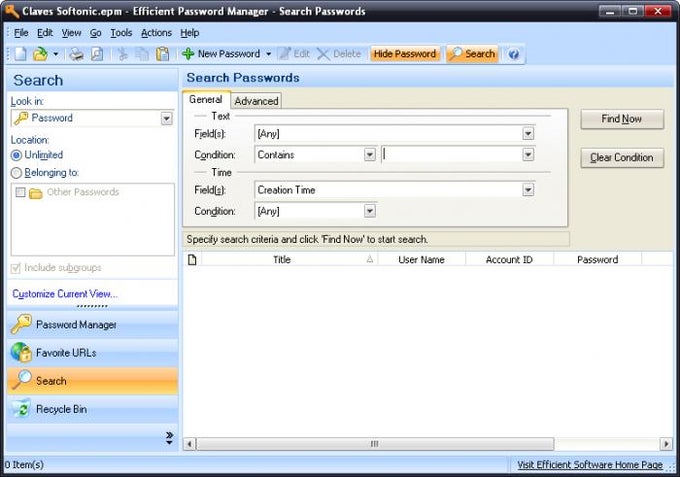680x477 pixels.
Task: Click the horizontal scrollbar right arrow
Action: coord(667,444)
